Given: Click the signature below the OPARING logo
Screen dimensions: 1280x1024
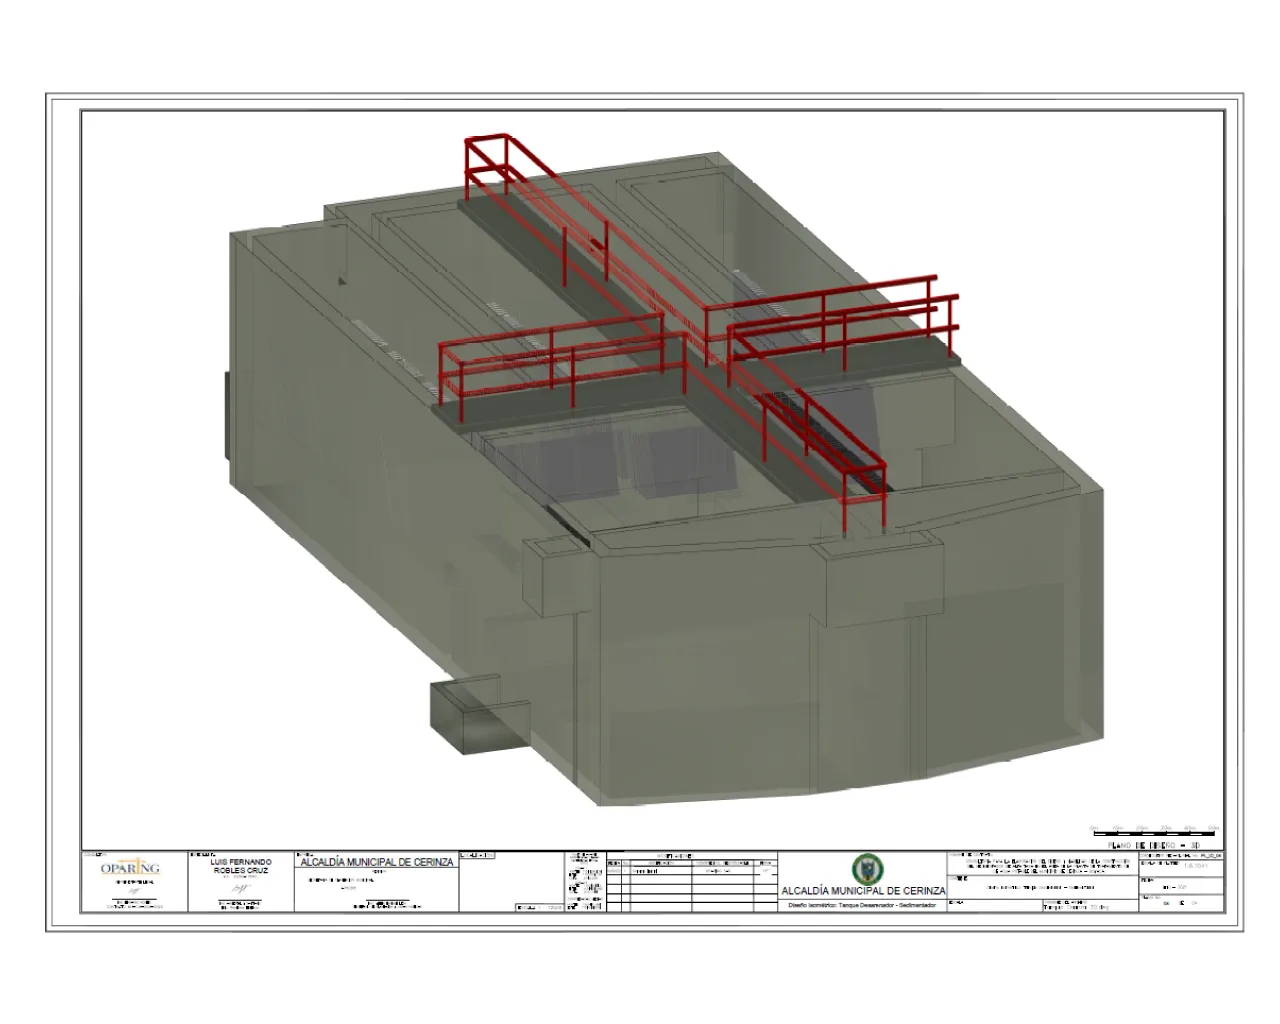Looking at the screenshot, I should tap(134, 890).
